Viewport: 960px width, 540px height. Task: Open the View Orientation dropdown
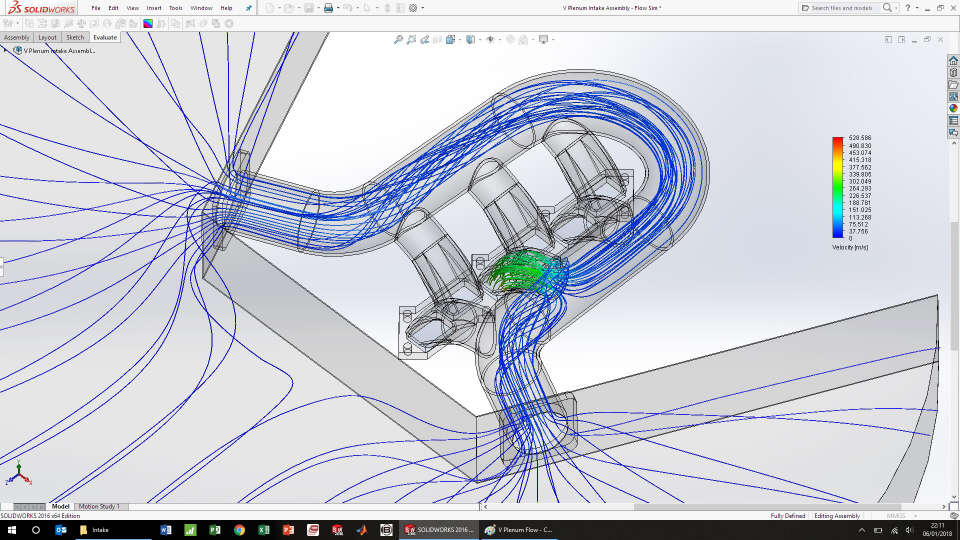(451, 40)
